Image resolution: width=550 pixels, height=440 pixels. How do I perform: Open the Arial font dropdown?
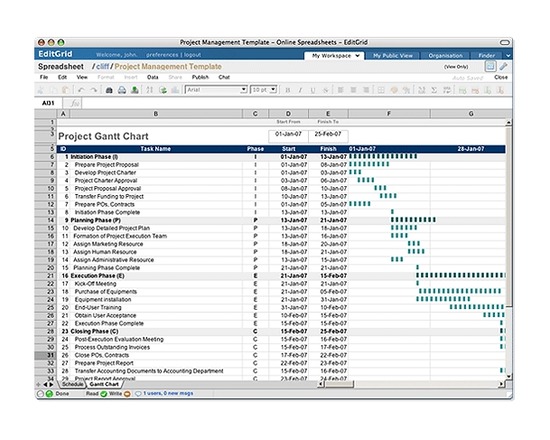[x=216, y=90]
